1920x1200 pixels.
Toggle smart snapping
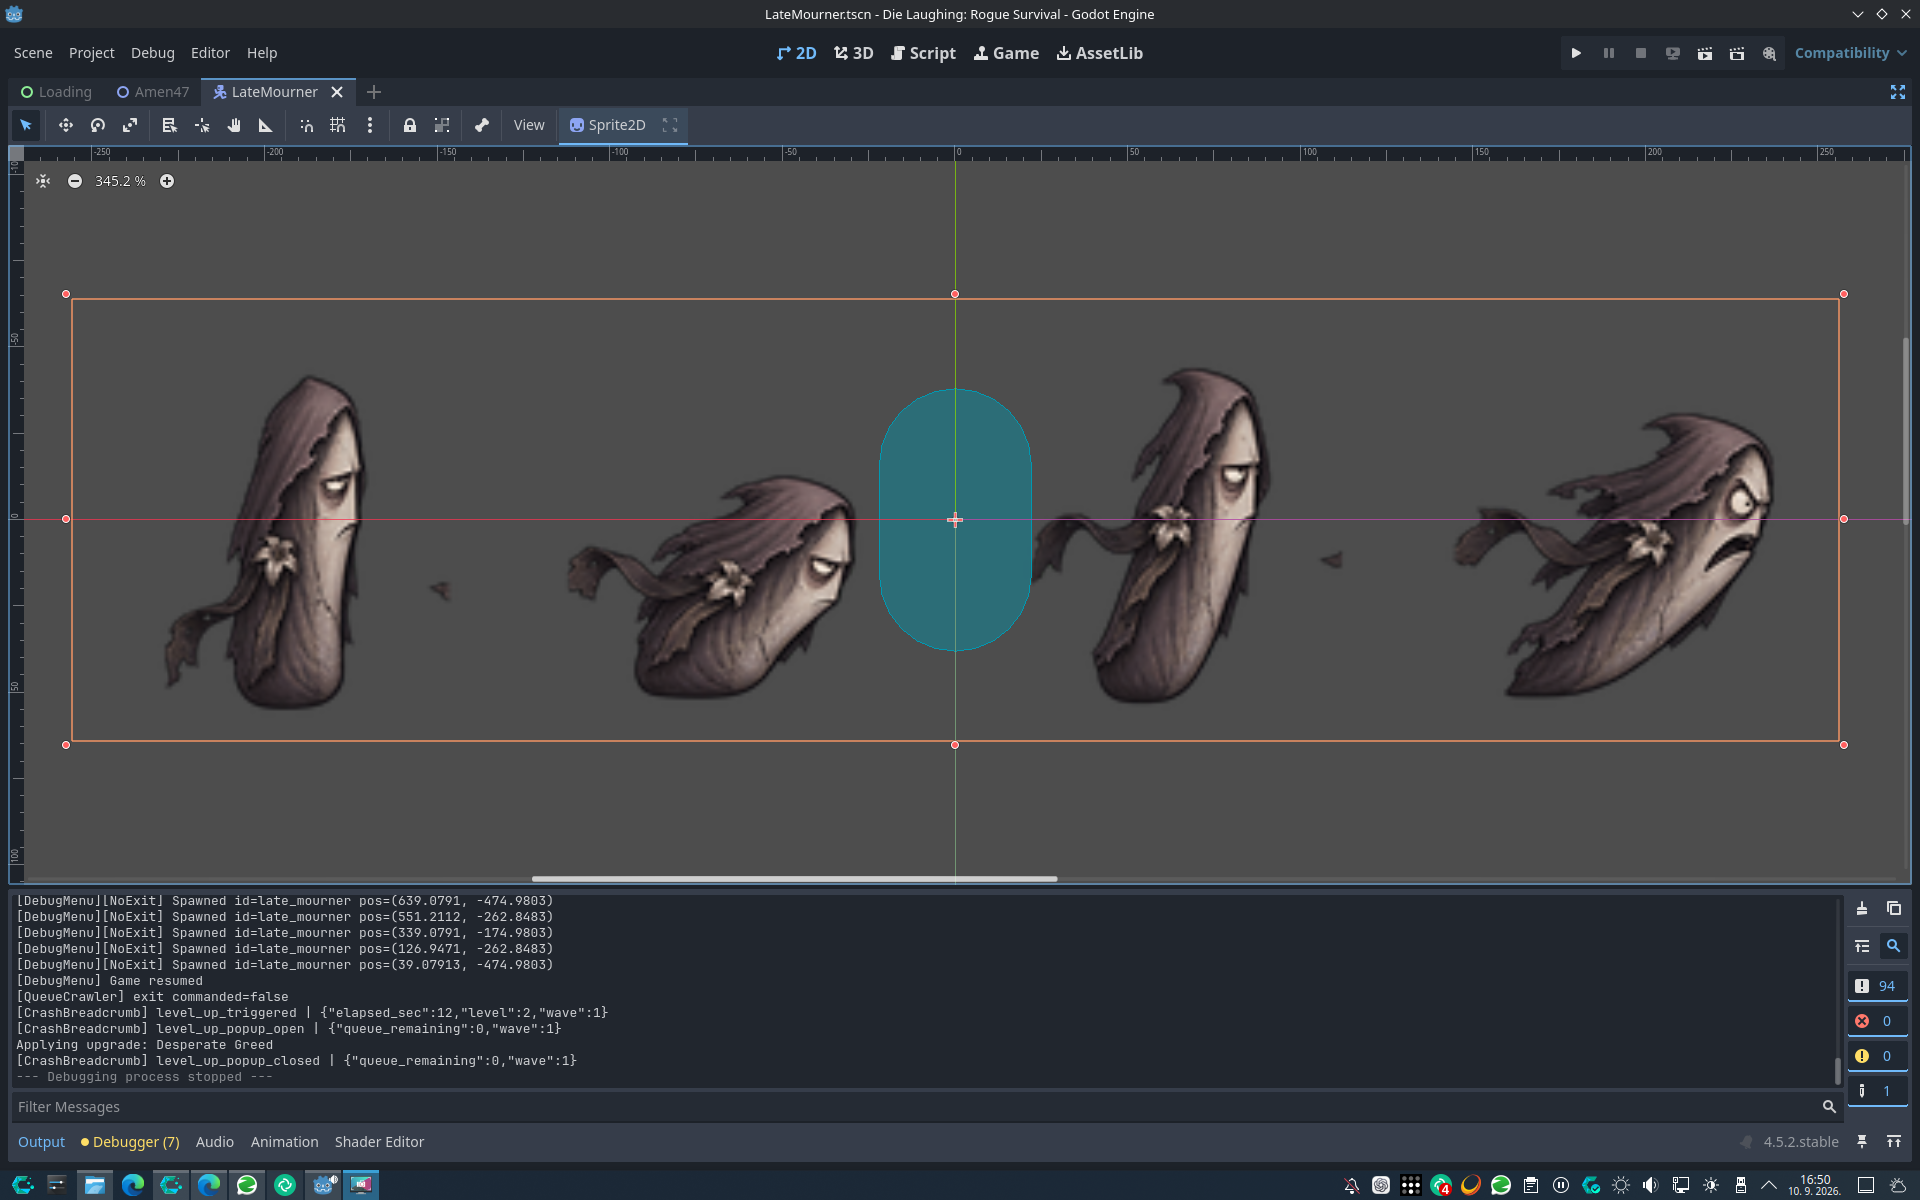tap(306, 125)
